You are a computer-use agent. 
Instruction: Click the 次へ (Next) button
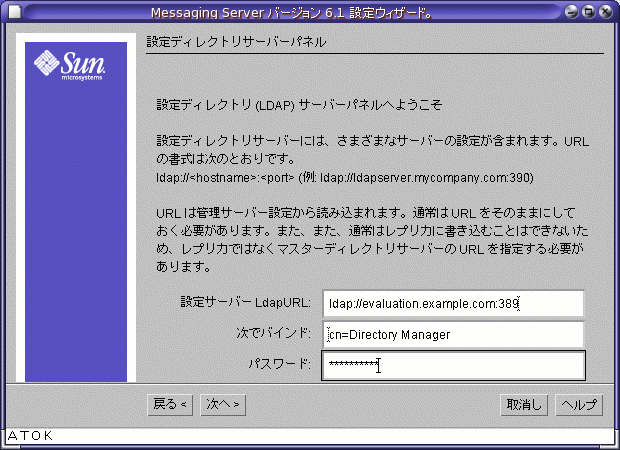(223, 405)
